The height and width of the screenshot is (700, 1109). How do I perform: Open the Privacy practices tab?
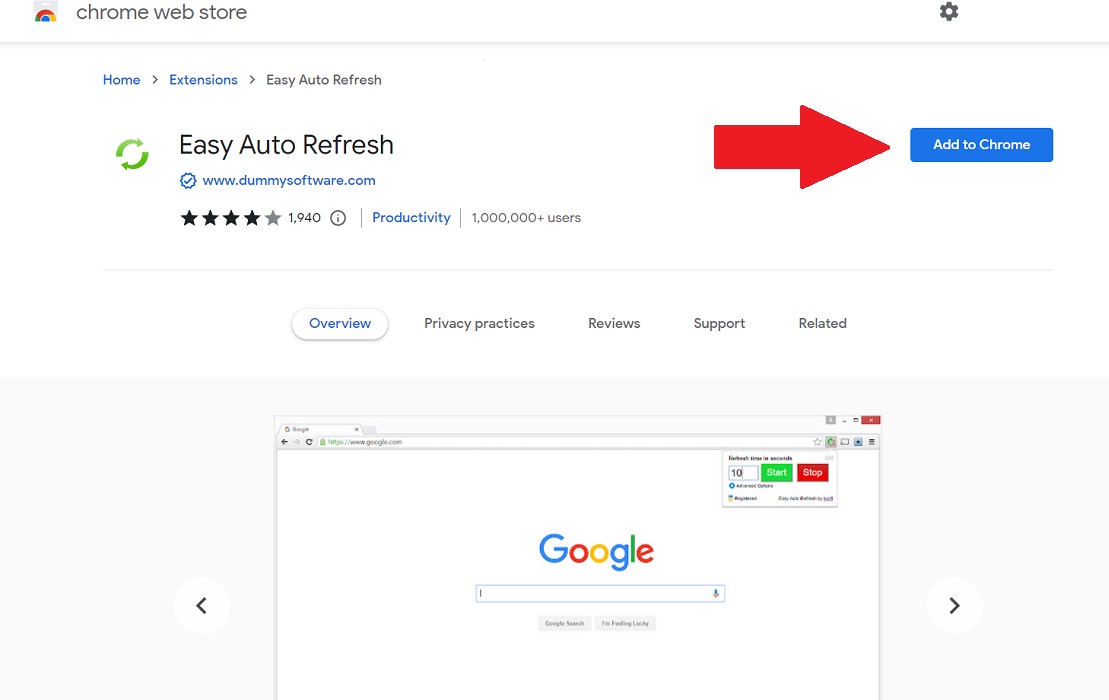479,323
